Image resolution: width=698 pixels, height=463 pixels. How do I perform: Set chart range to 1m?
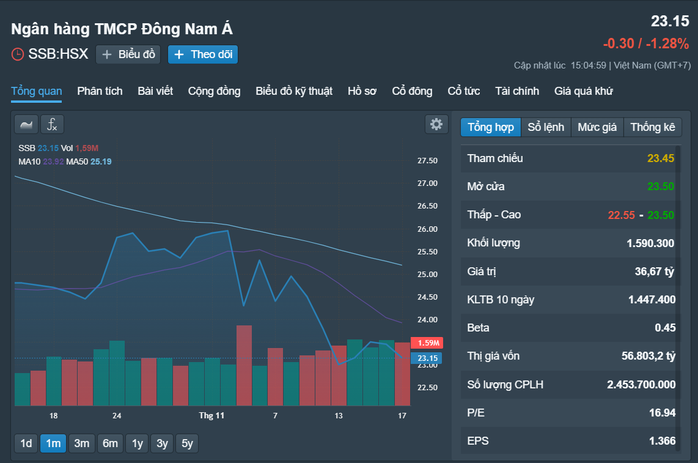[x=53, y=443]
